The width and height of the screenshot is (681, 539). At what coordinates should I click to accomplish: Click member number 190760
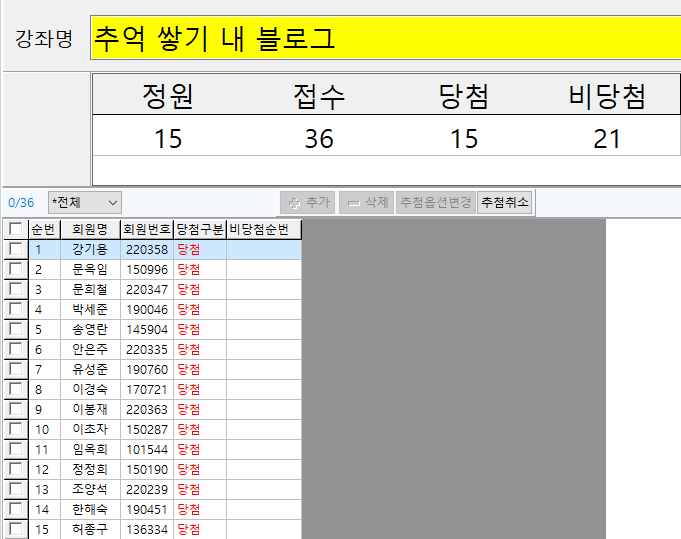pos(147,370)
